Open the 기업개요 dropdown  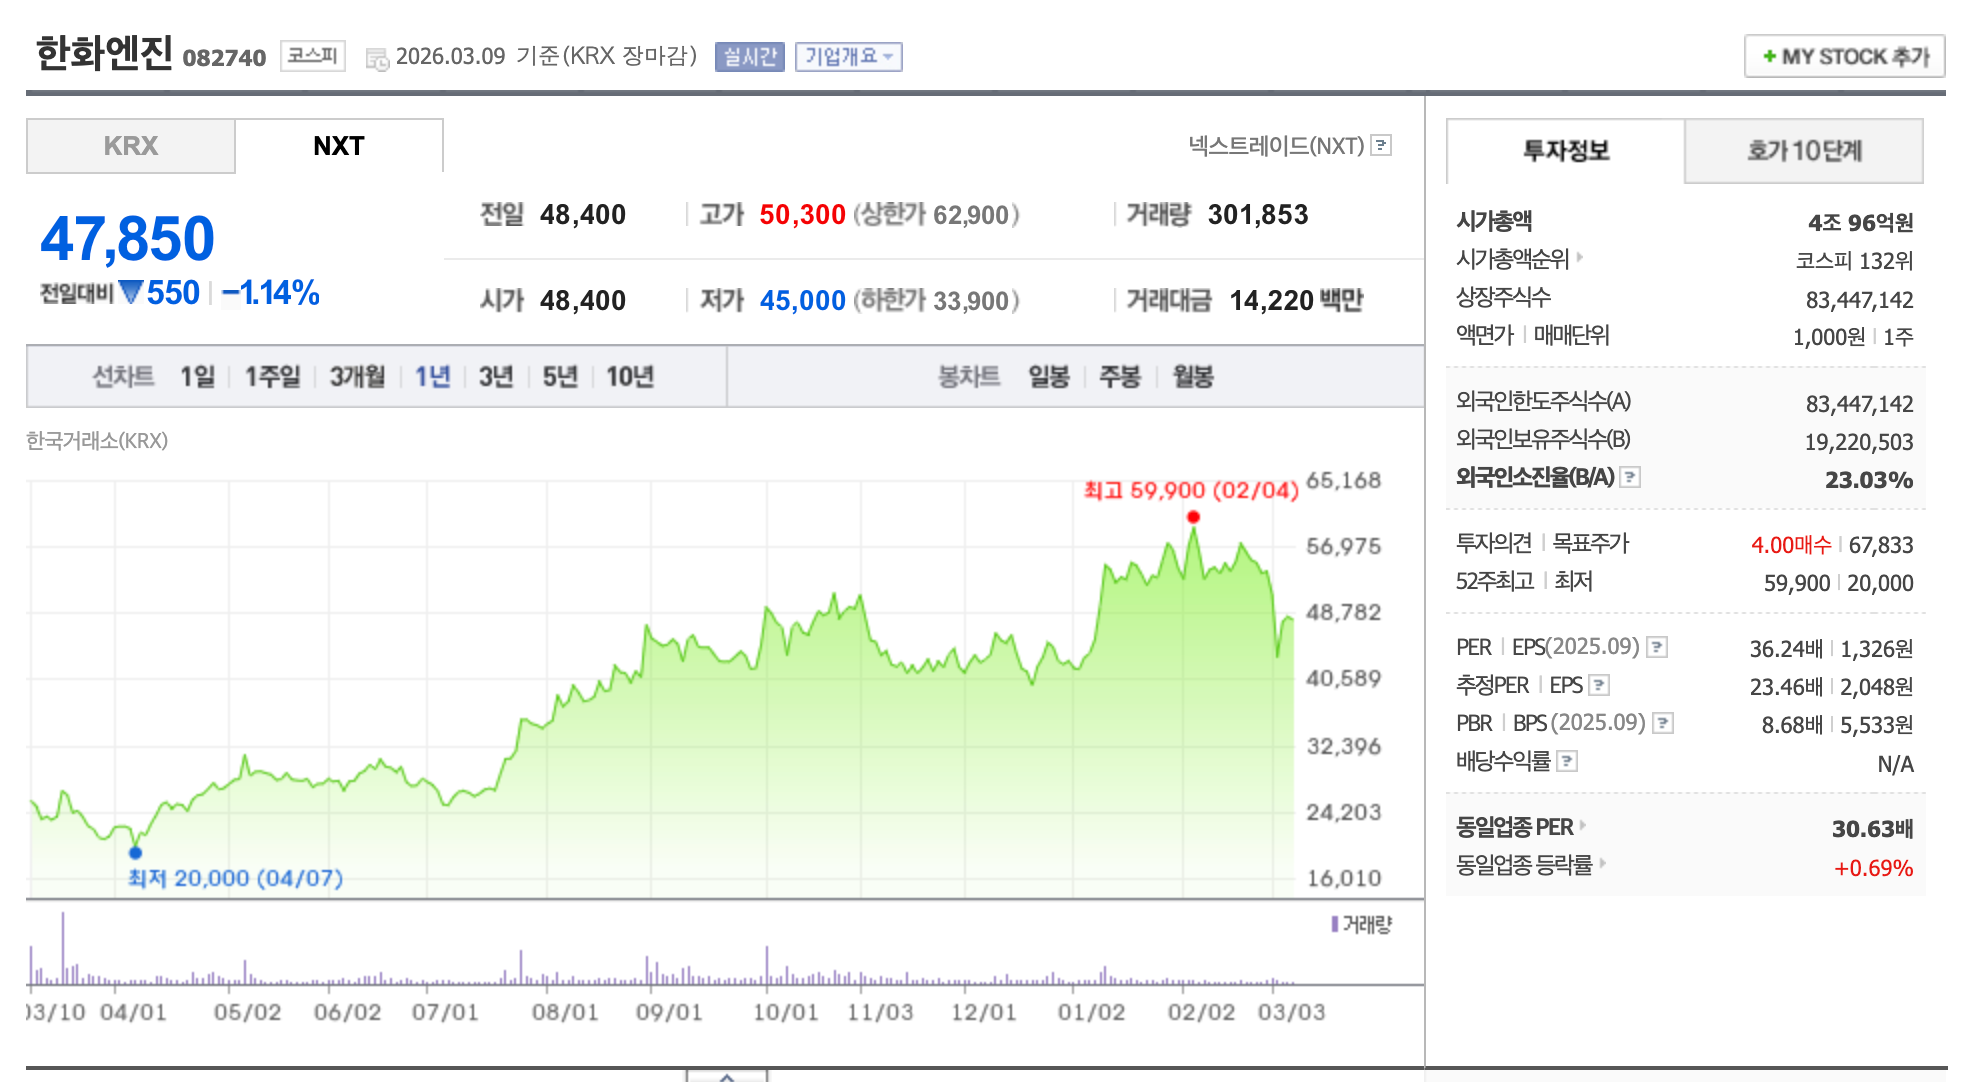tap(848, 57)
